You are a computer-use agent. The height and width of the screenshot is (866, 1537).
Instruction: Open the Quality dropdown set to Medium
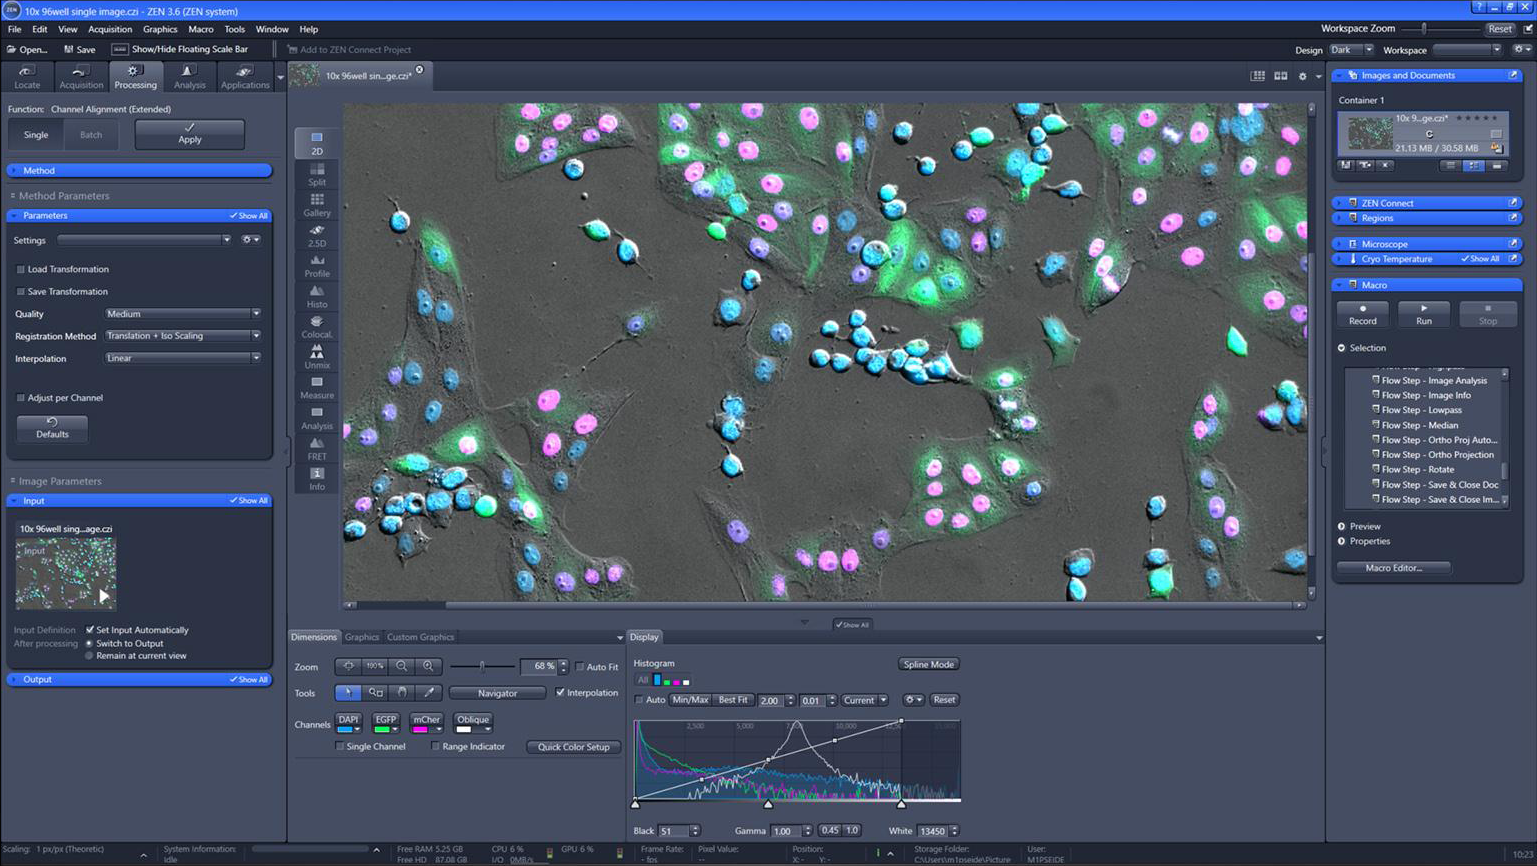coord(183,314)
